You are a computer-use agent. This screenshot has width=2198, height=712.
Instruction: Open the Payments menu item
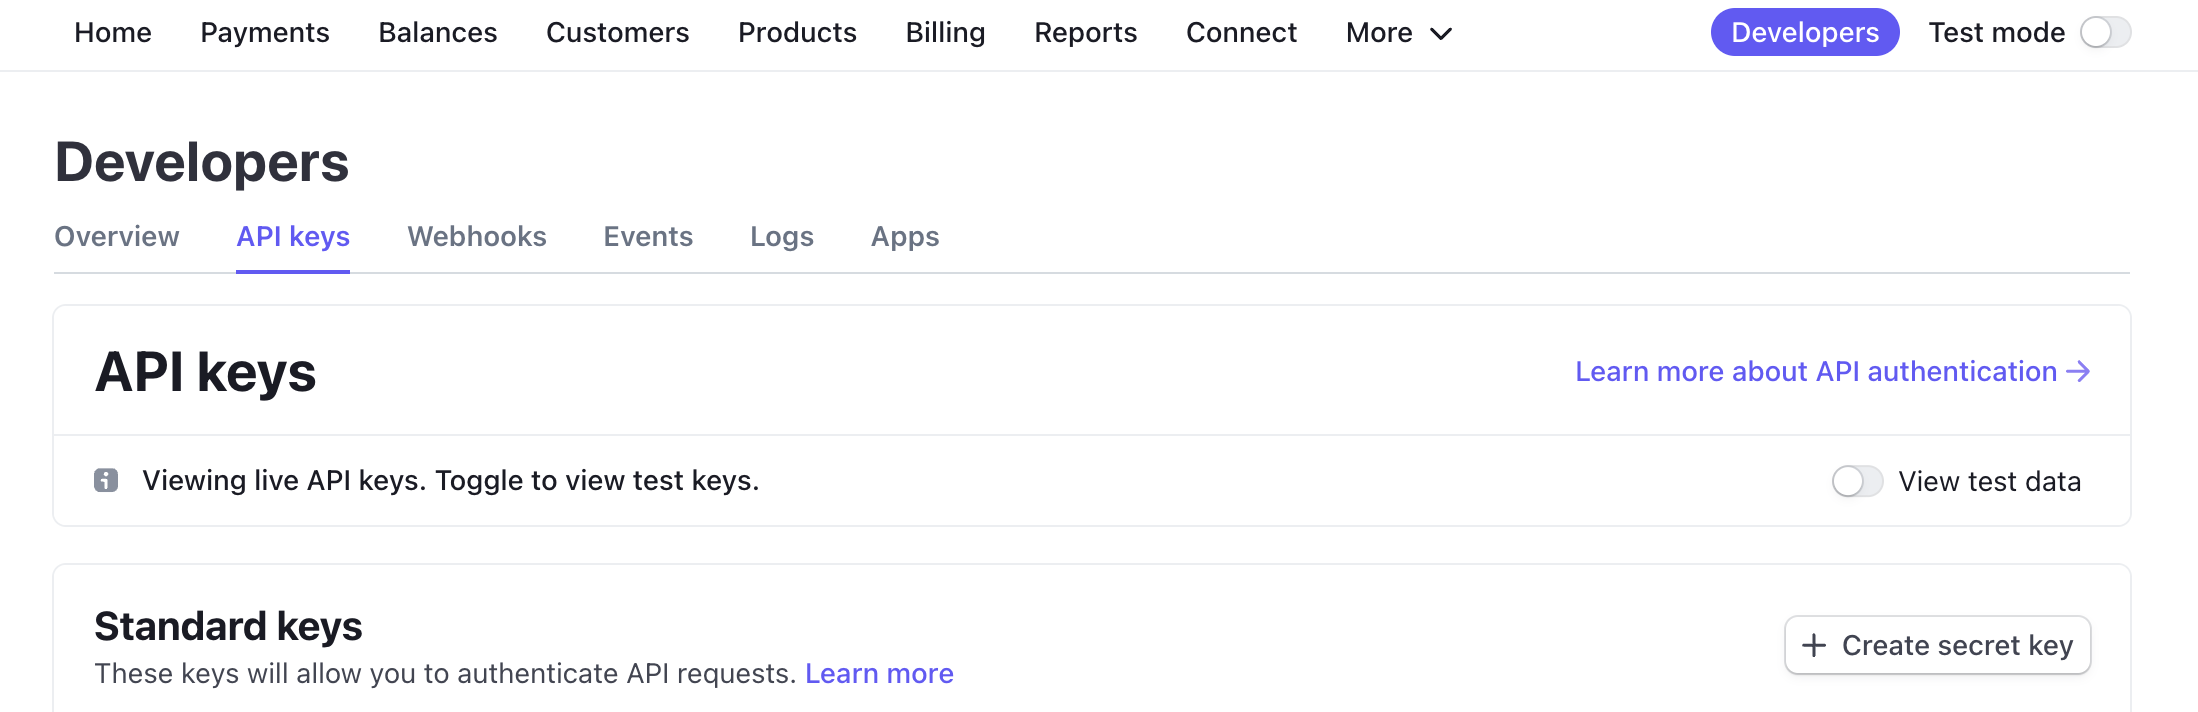(265, 33)
